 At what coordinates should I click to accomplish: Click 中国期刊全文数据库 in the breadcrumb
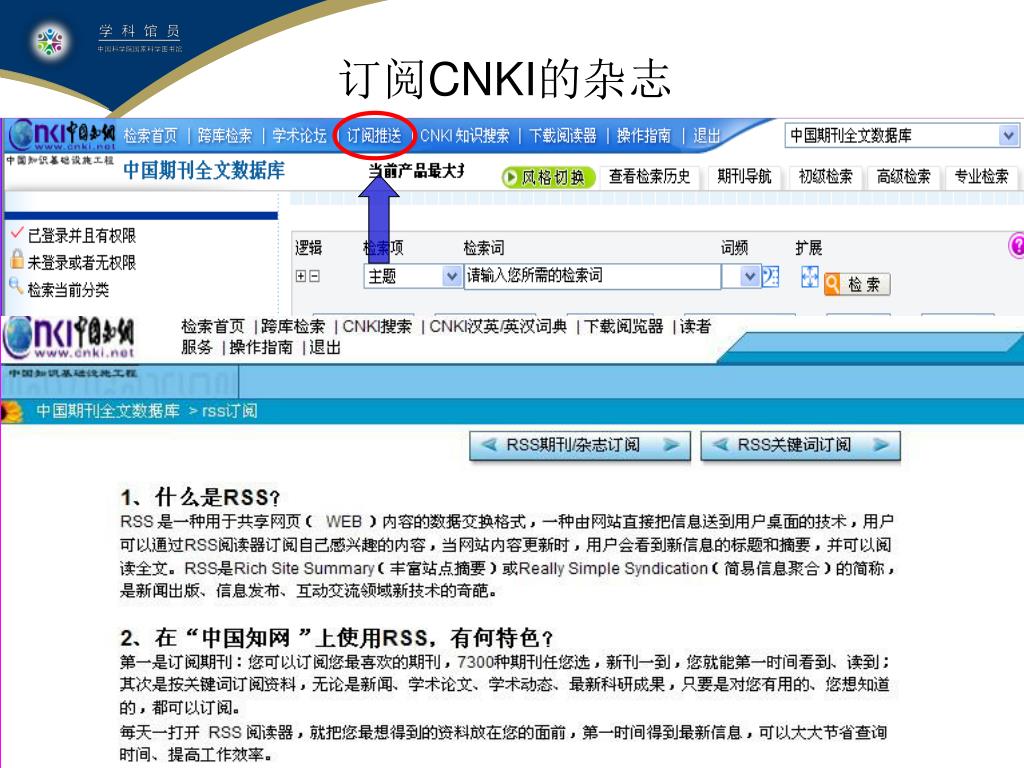[x=108, y=411]
